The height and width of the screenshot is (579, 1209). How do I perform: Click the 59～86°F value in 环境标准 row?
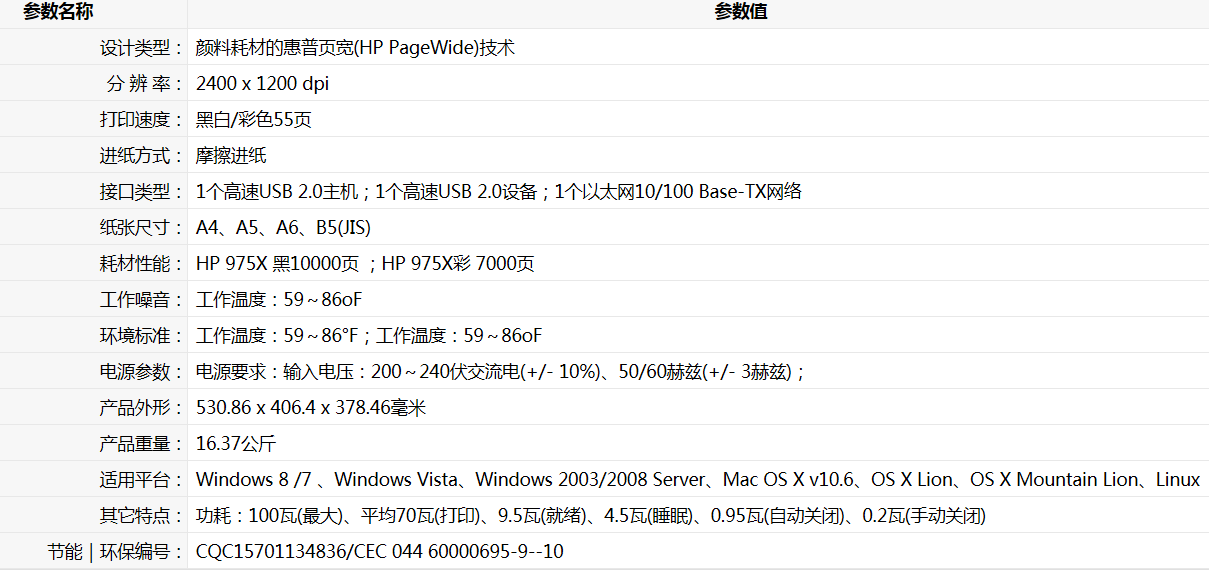click(x=369, y=335)
